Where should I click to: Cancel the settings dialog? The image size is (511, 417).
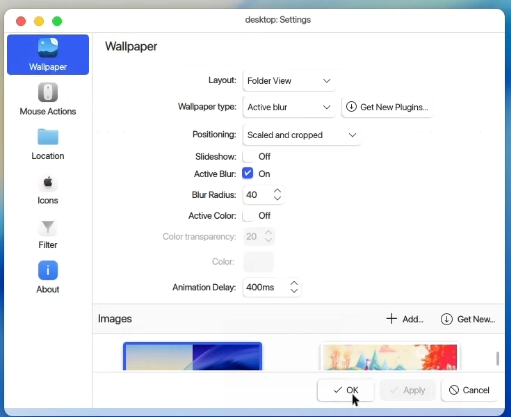click(469, 390)
